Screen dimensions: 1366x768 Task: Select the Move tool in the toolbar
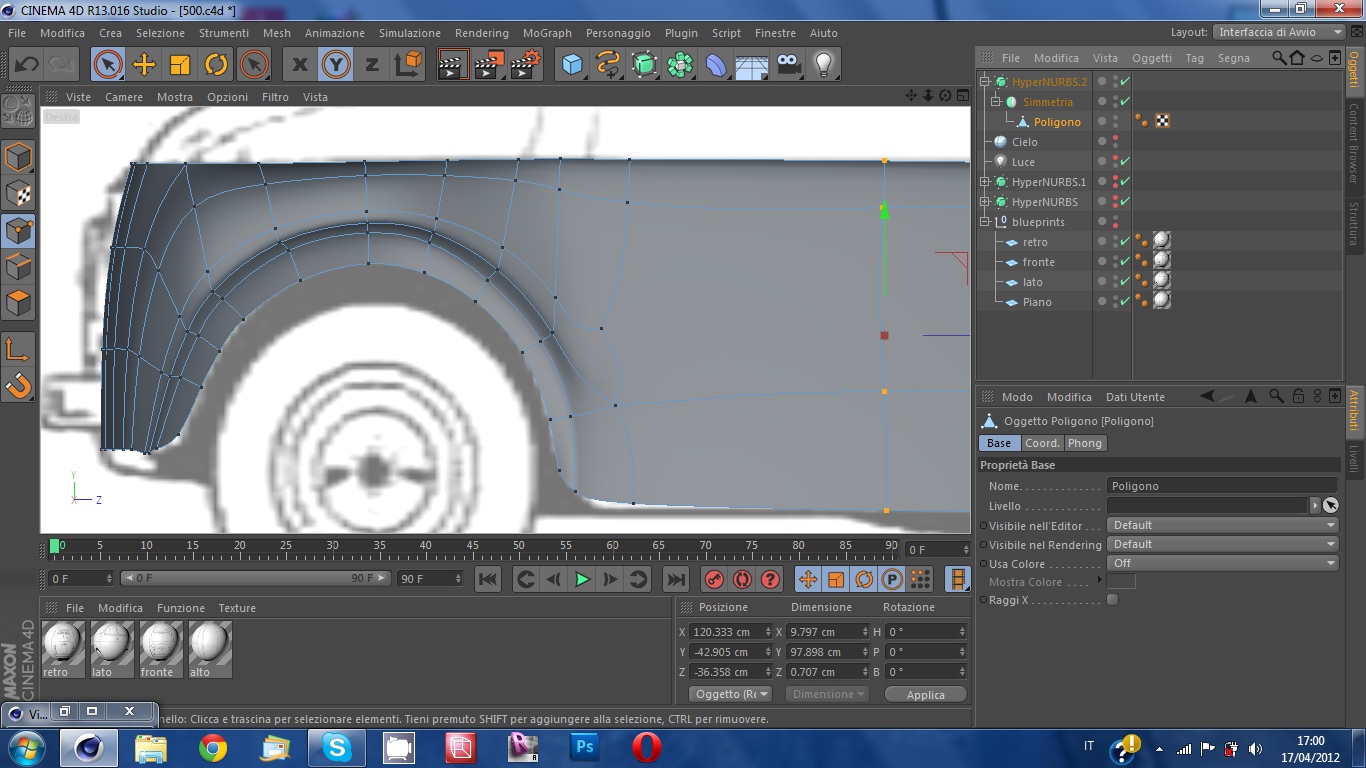click(144, 65)
